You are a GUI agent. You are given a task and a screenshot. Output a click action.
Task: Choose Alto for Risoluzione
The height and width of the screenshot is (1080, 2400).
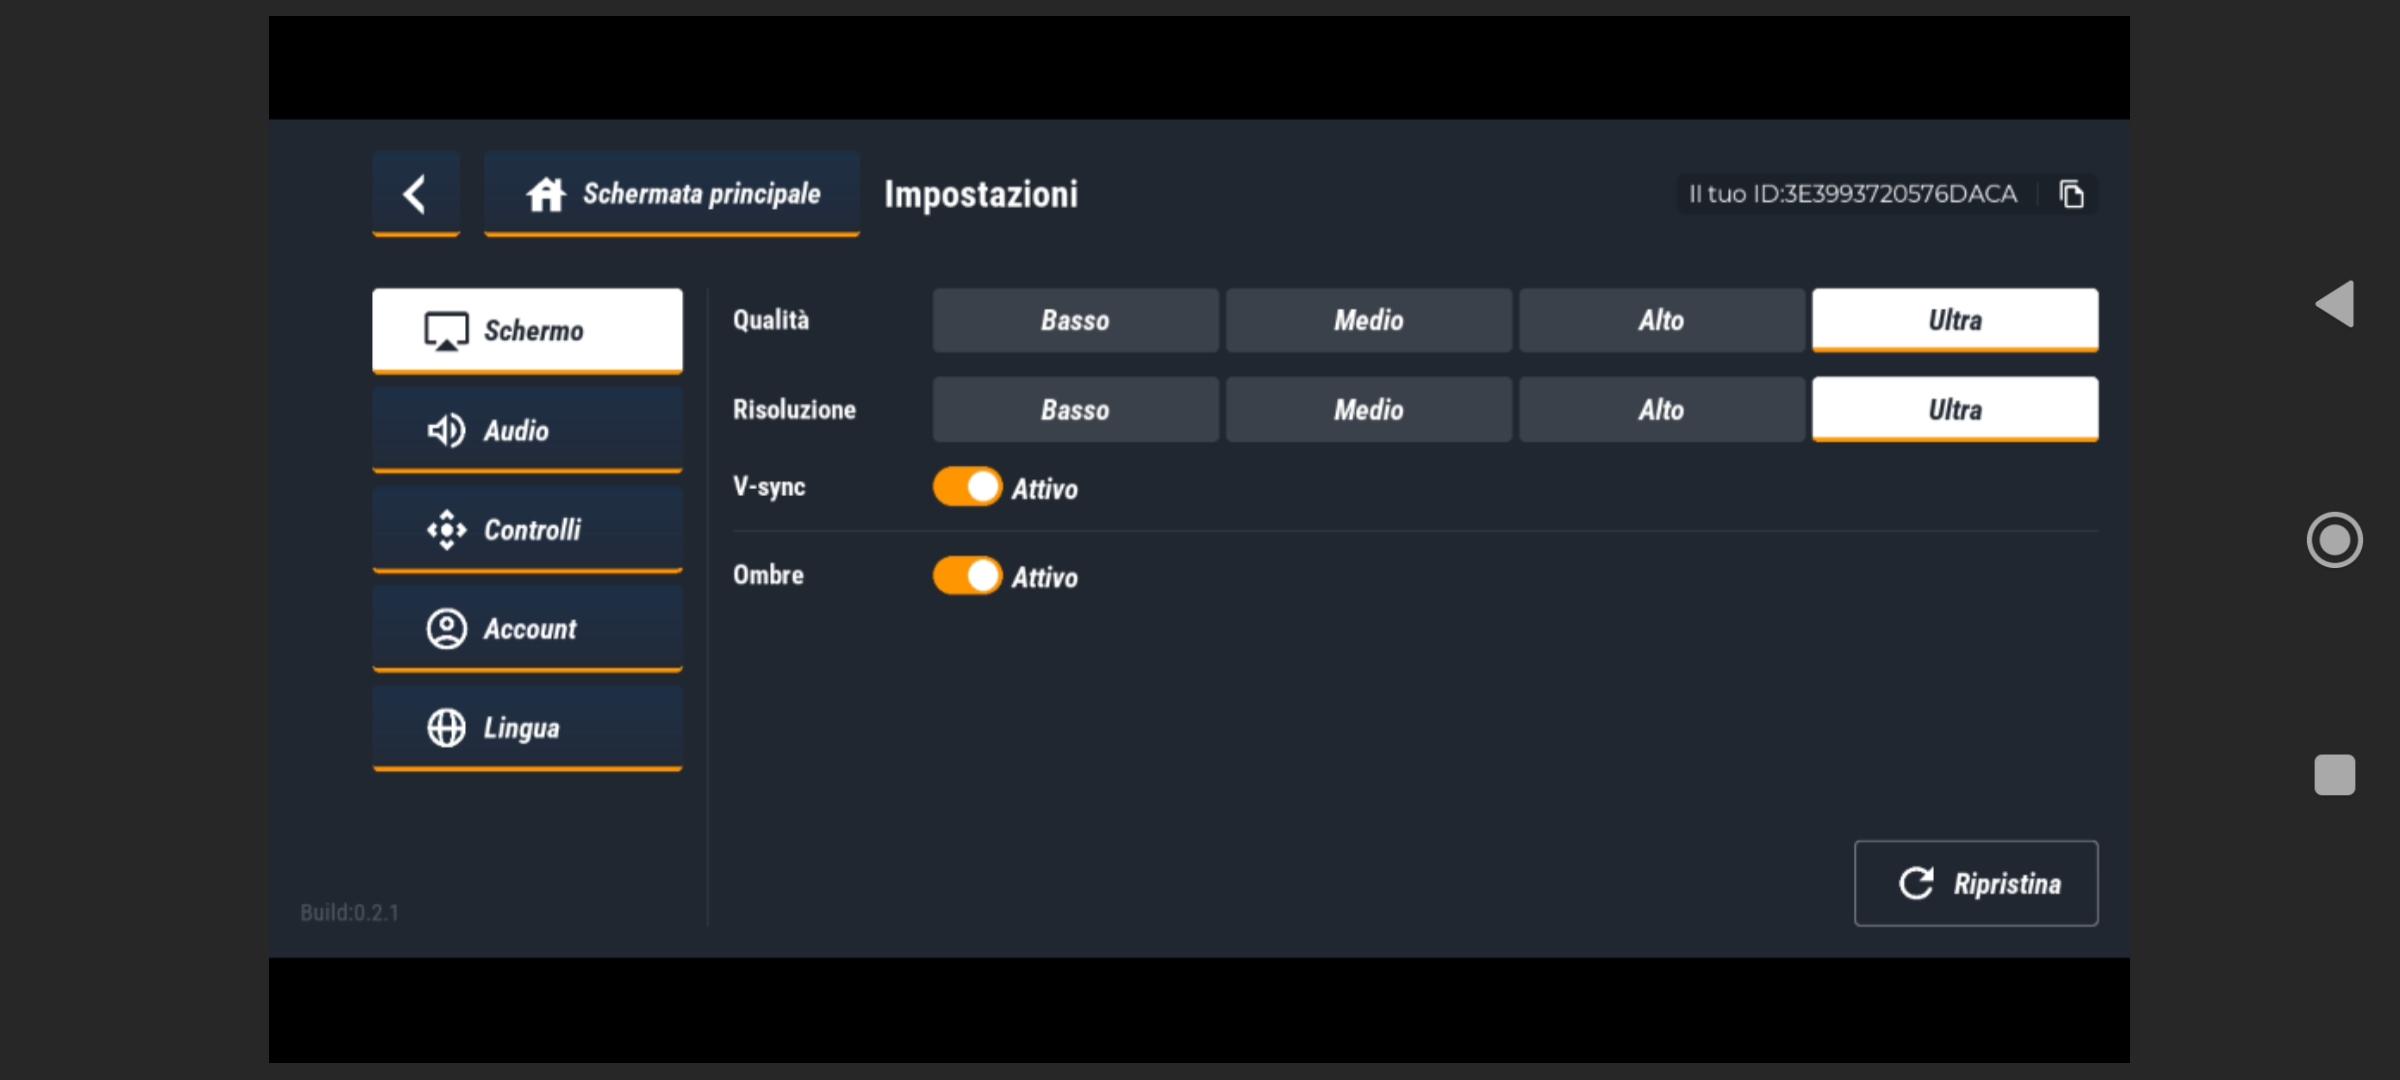[1661, 409]
